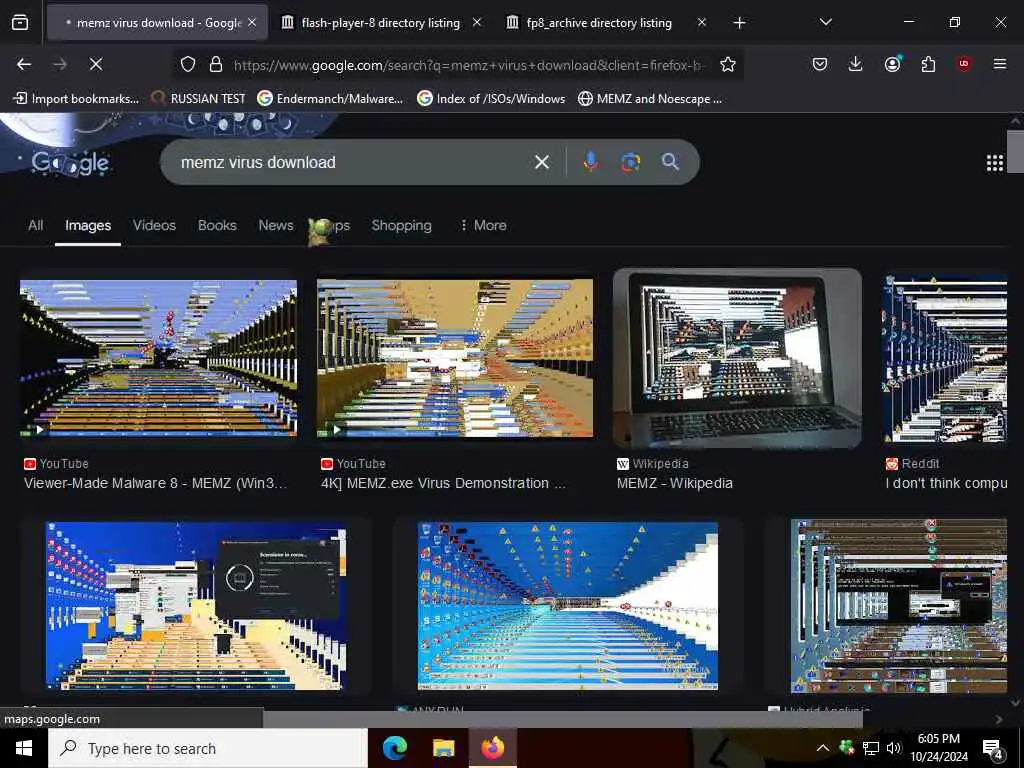Clear the Google search box
The width and height of the screenshot is (1024, 768).
pyautogui.click(x=542, y=162)
